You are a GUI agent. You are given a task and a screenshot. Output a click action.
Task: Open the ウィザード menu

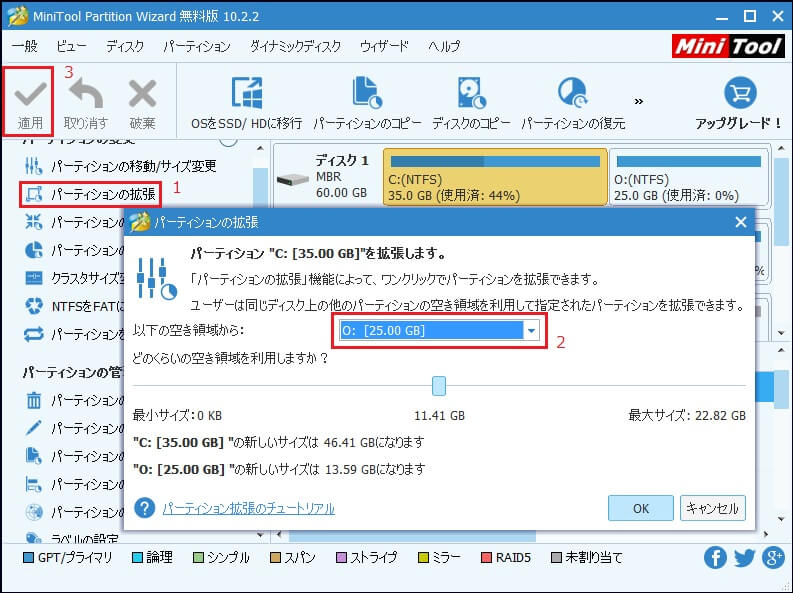click(384, 47)
